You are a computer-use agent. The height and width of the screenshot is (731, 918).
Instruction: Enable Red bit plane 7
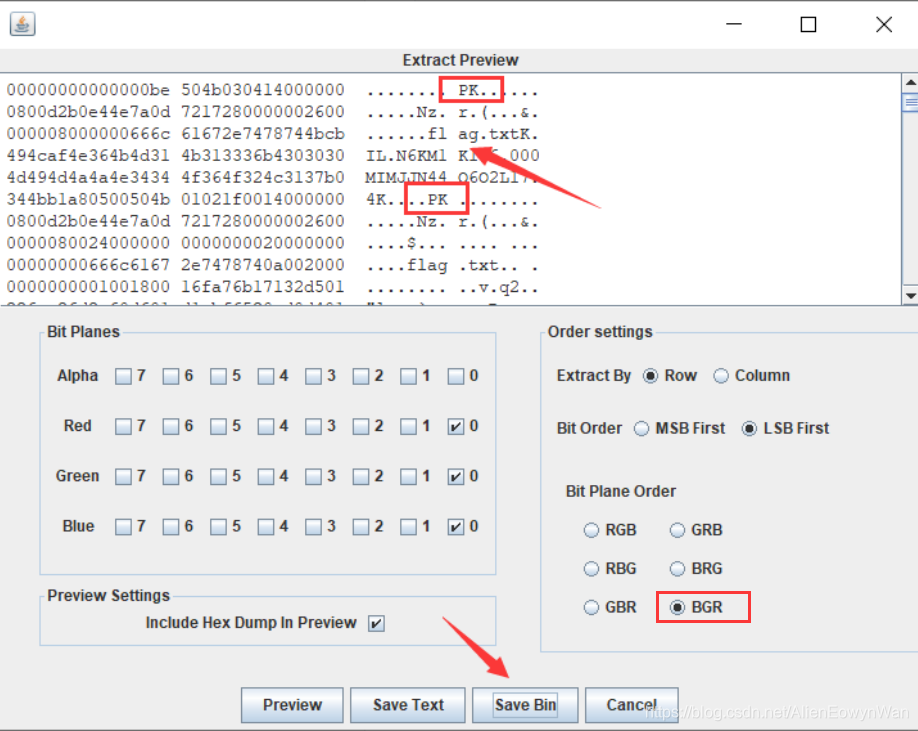[124, 426]
